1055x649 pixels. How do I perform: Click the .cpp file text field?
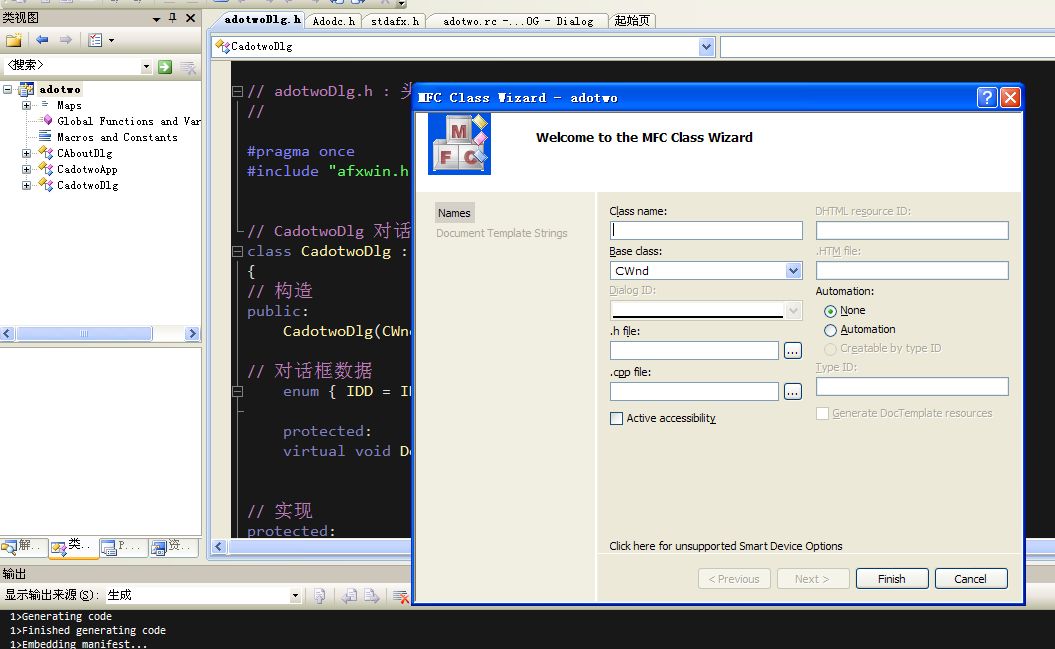694,391
